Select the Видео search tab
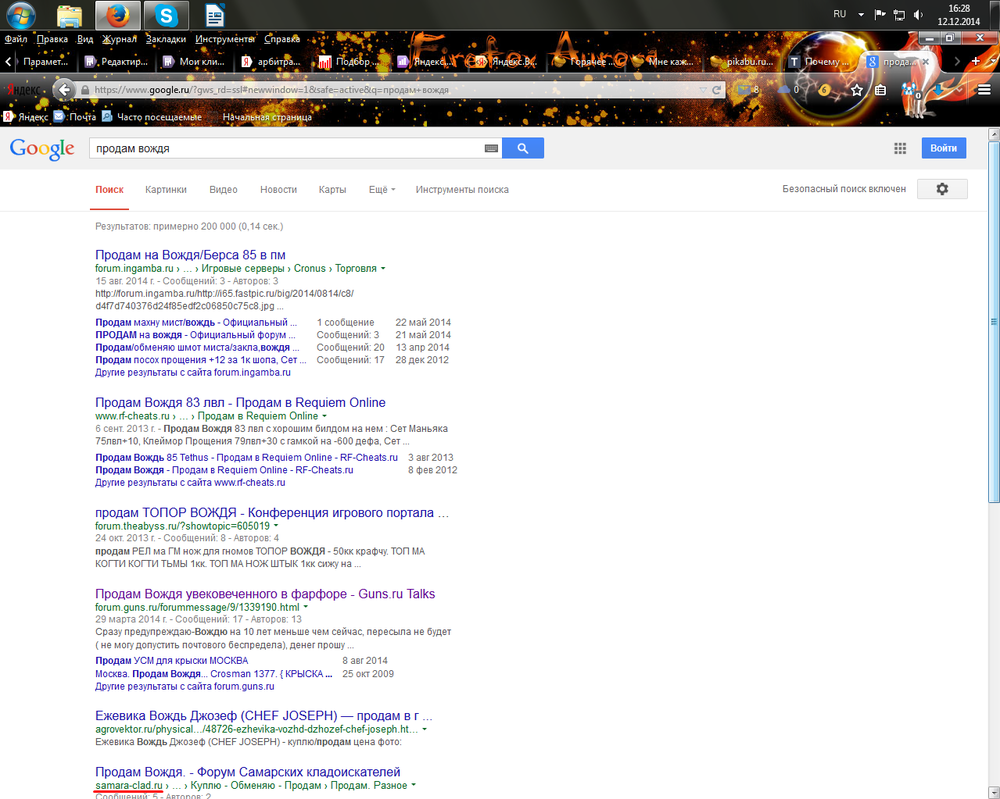Screen dimensions: 1000x799 tap(223, 189)
